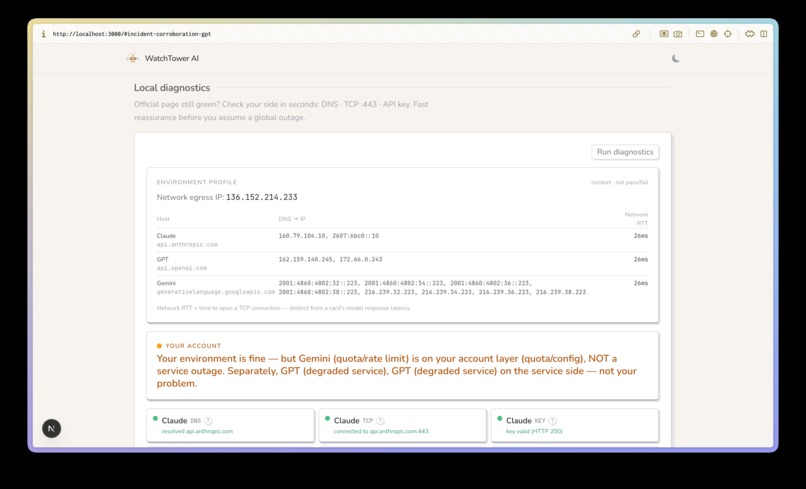806x489 pixels.
Task: Click generativelanguage.googleapis.com host text
Action: tap(215, 292)
